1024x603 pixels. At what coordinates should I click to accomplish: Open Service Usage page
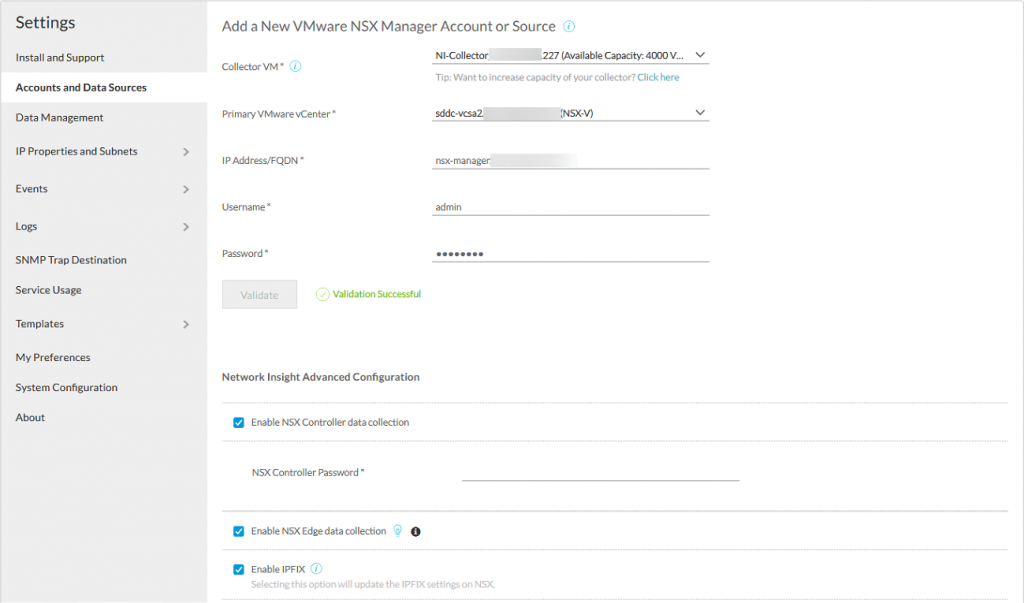48,290
